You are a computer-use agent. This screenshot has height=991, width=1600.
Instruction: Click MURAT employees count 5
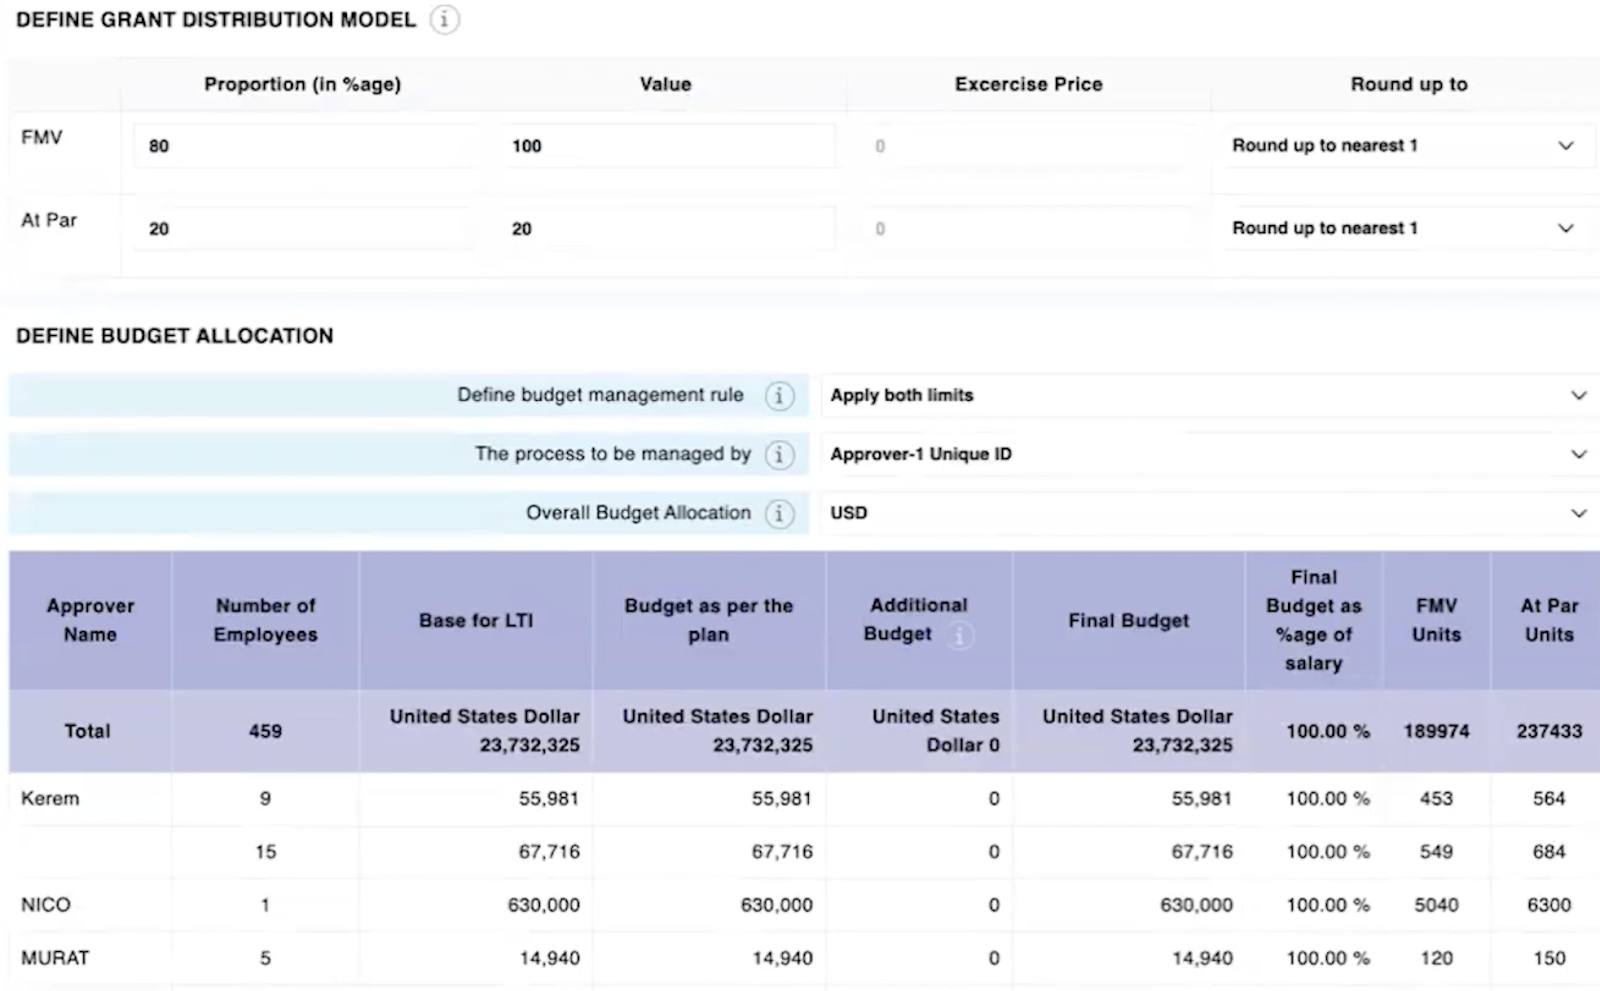click(265, 958)
